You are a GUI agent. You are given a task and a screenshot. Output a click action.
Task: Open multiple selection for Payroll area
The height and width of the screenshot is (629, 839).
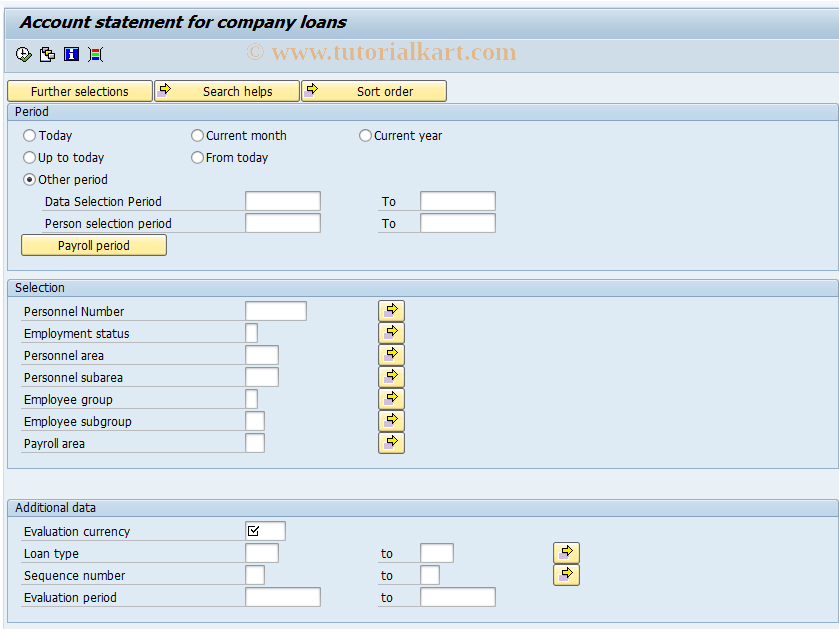tap(391, 443)
